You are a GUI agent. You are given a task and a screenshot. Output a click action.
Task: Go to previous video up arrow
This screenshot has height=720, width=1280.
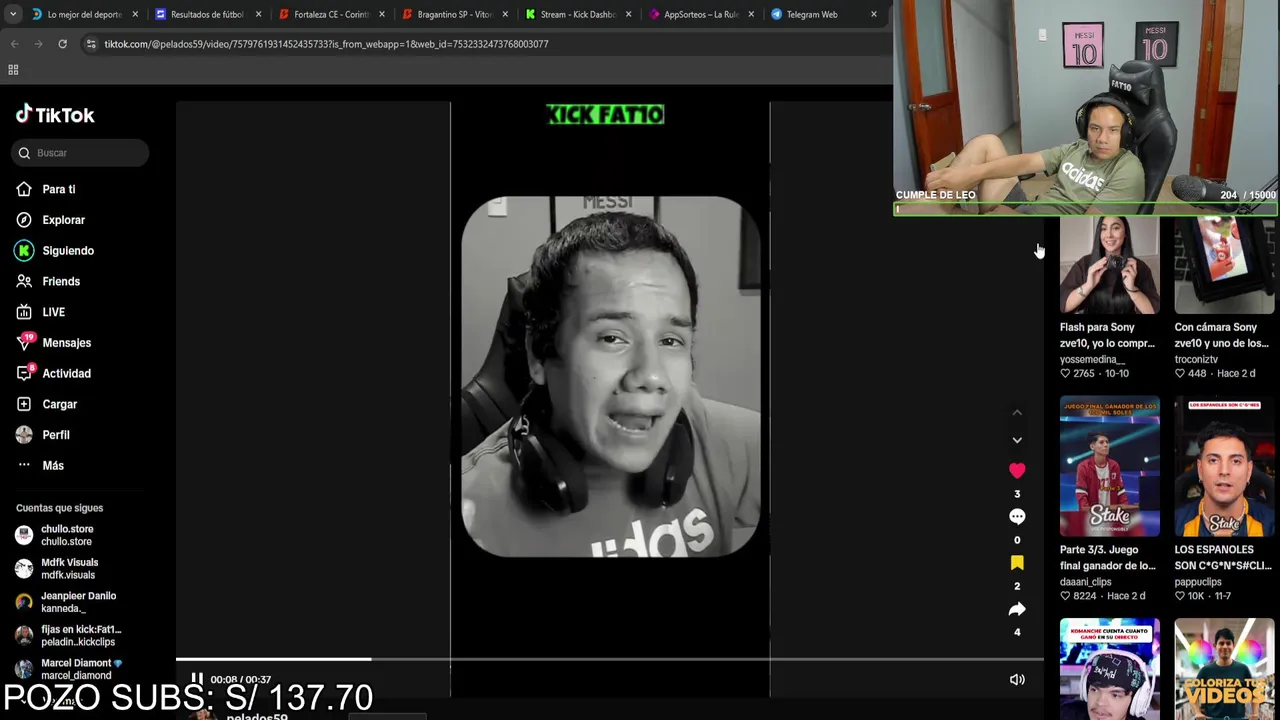(x=1017, y=412)
